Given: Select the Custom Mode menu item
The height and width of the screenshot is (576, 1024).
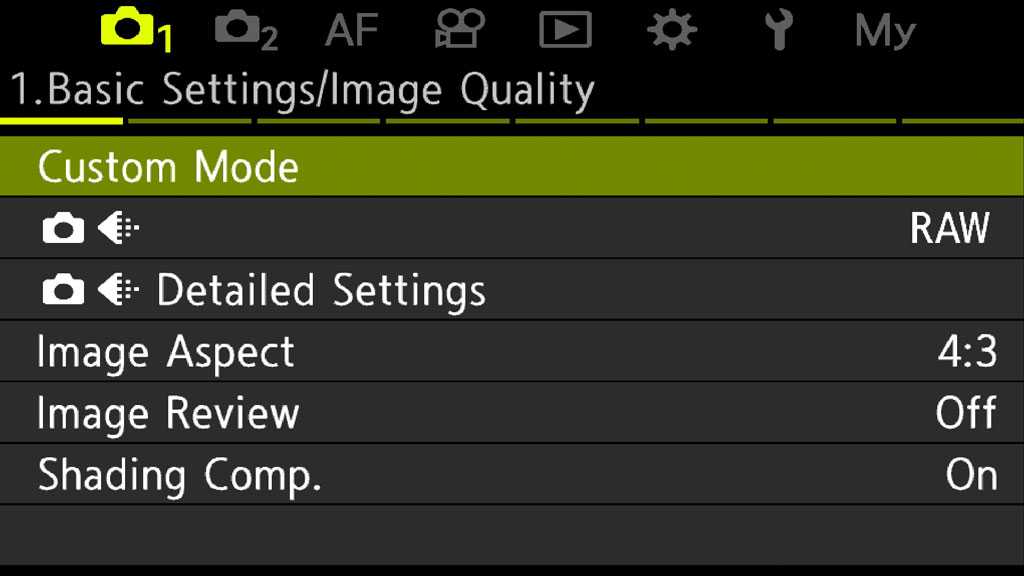Looking at the screenshot, I should click(168, 167).
